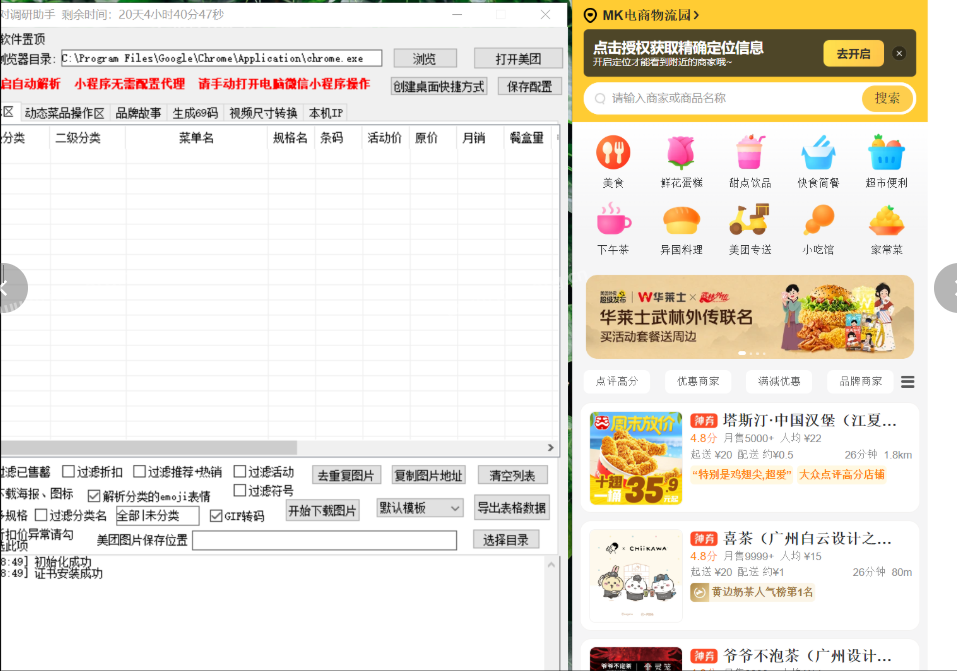Open the 鲜花蛋糕 flower cake category
Screen dimensions: 957x671
click(x=681, y=152)
